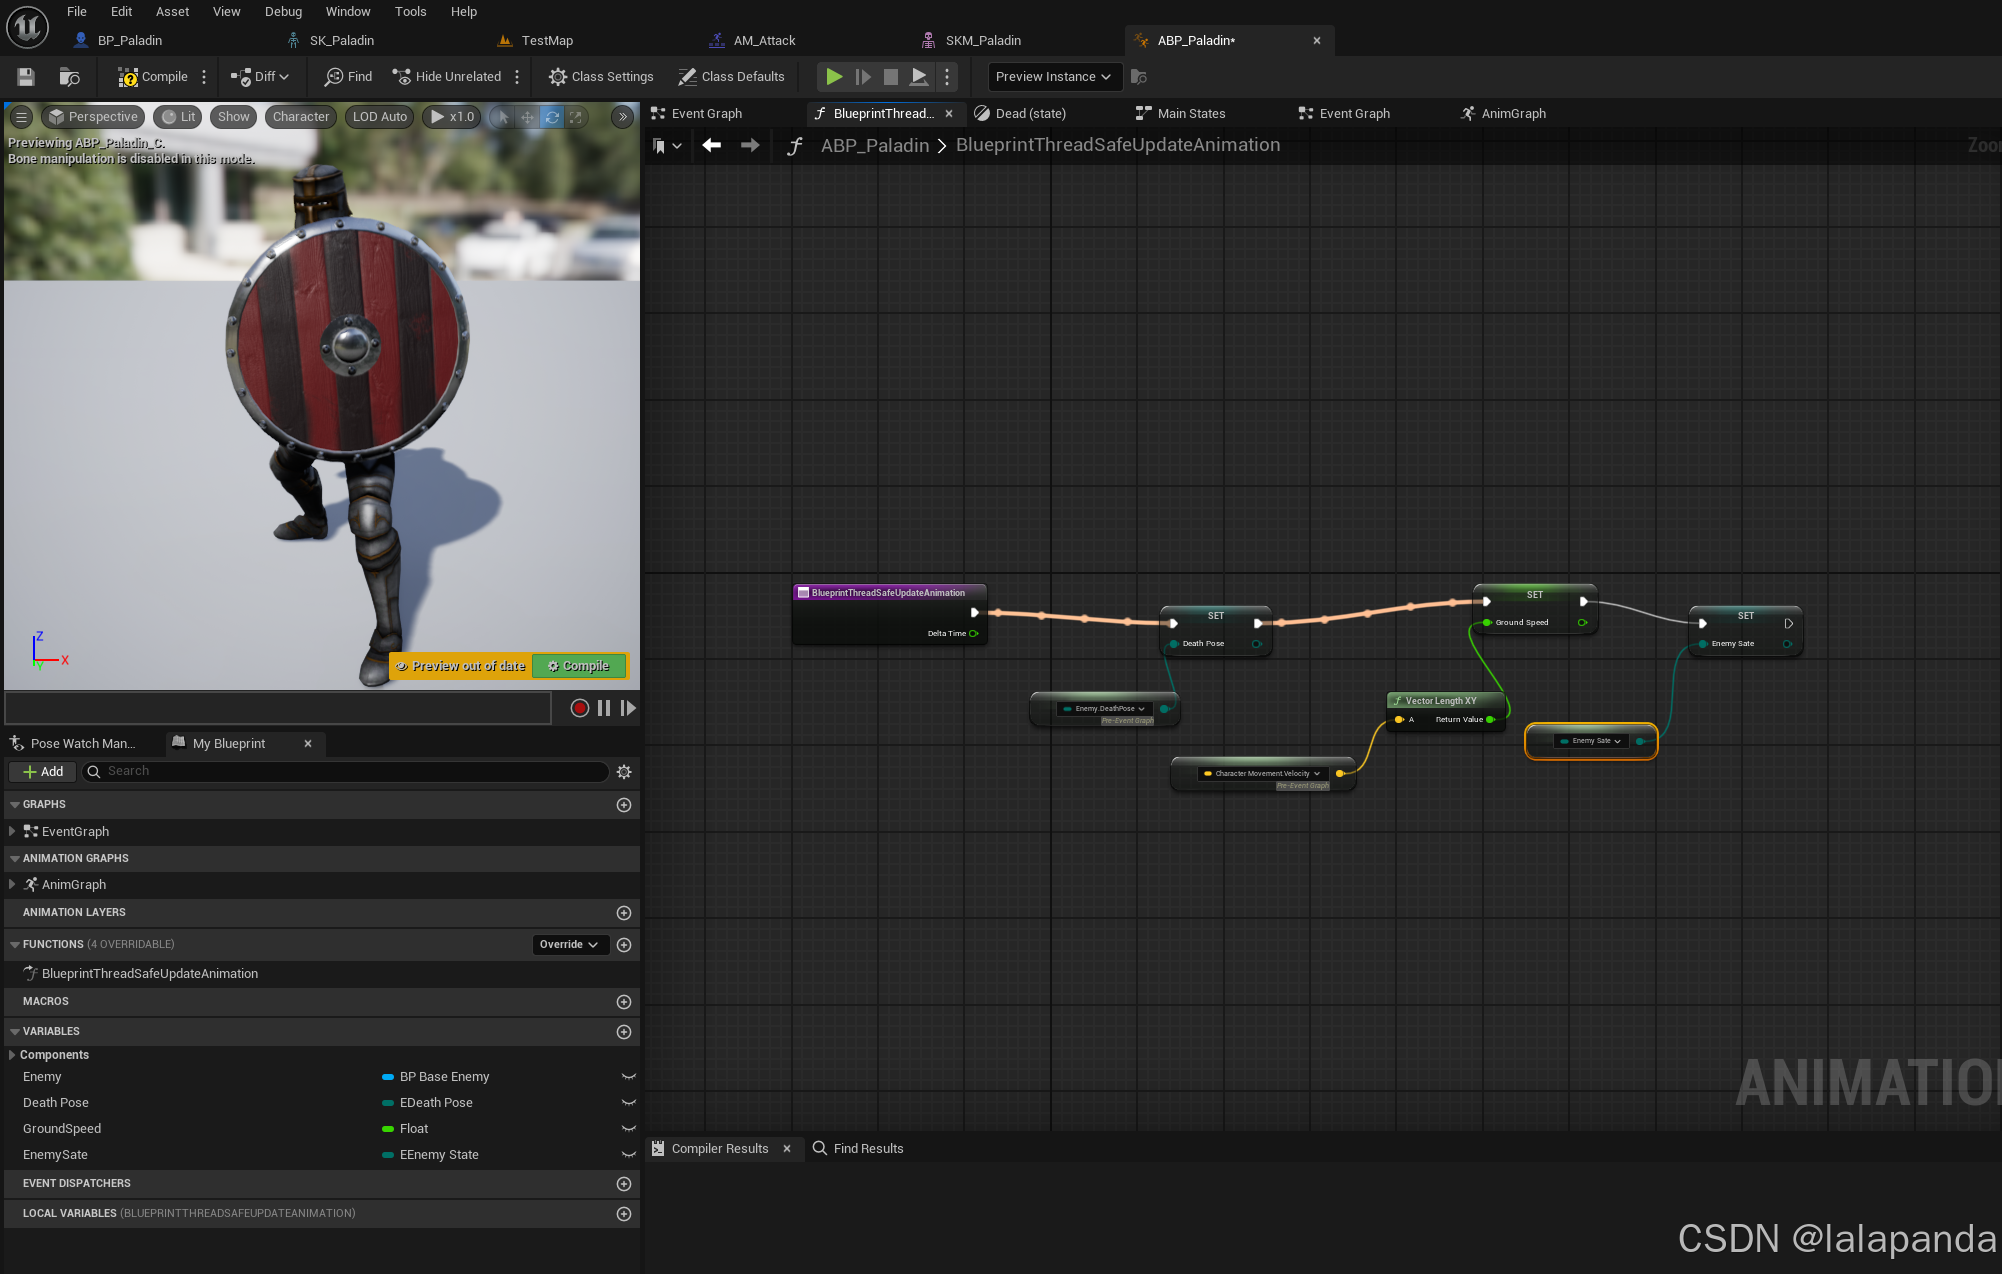Image resolution: width=2002 pixels, height=1274 pixels.
Task: Toggle visibility eye for GroundSpeed variable
Action: point(628,1129)
